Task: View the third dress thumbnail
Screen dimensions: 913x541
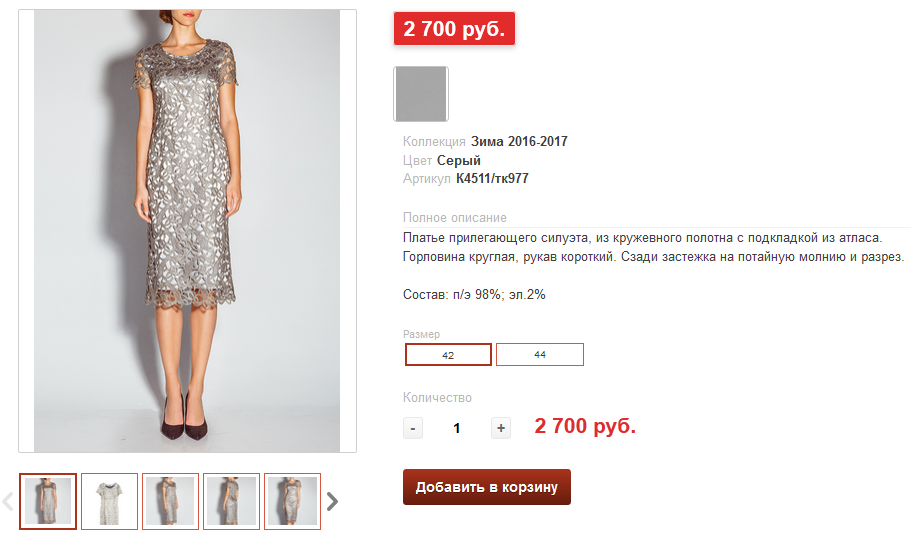Action: (170, 501)
